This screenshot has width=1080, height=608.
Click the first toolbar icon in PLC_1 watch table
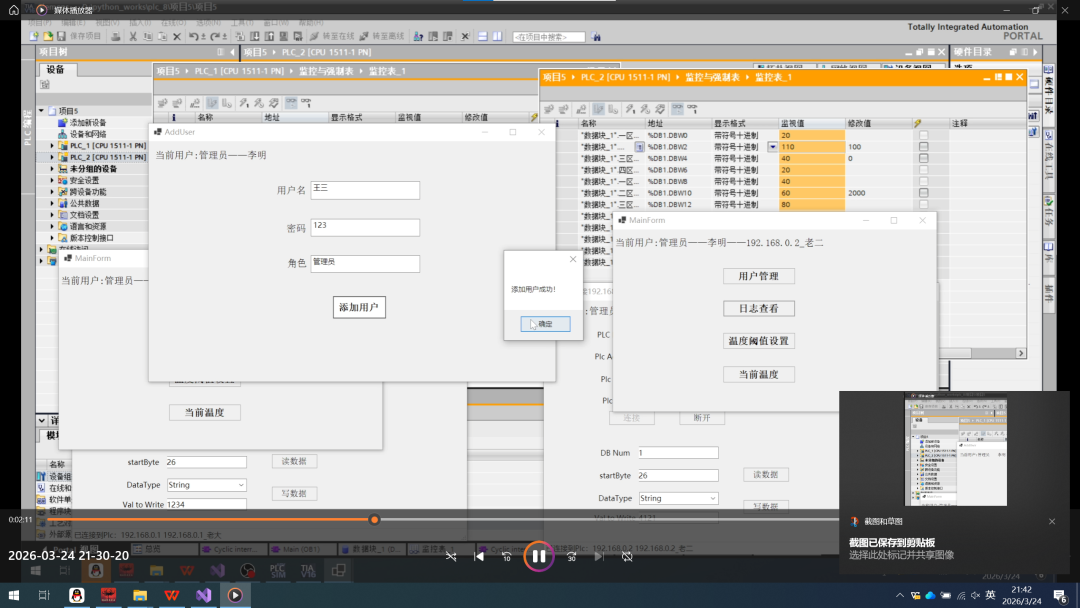pos(163,103)
